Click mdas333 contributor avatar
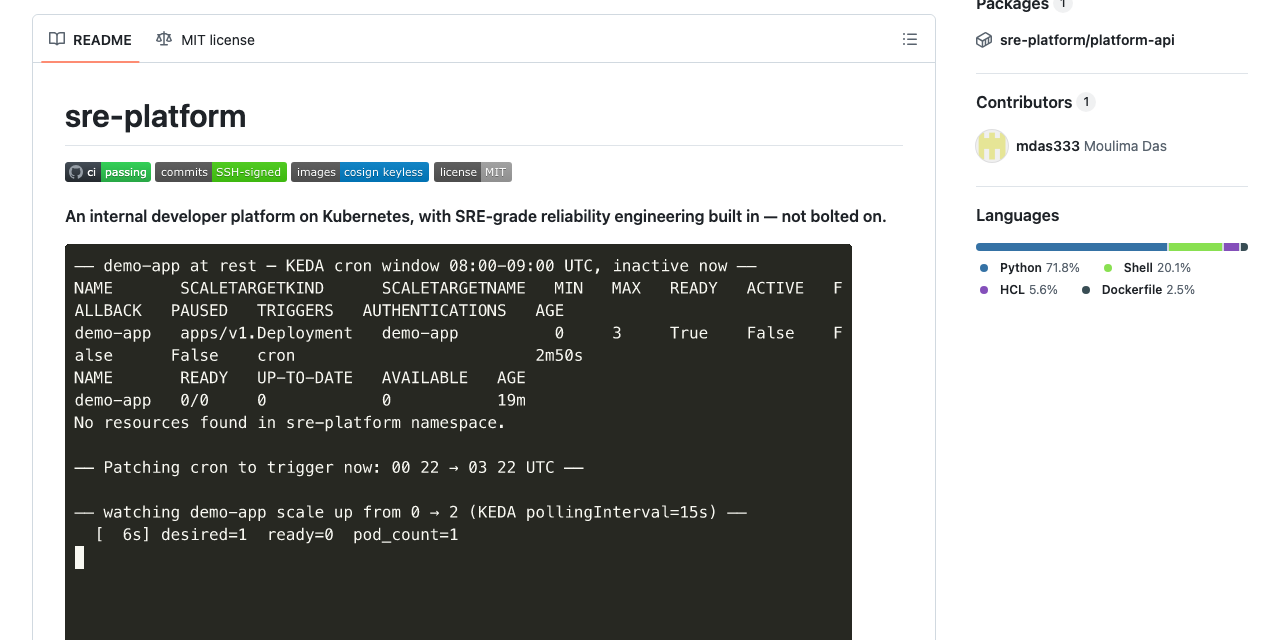 coord(992,146)
